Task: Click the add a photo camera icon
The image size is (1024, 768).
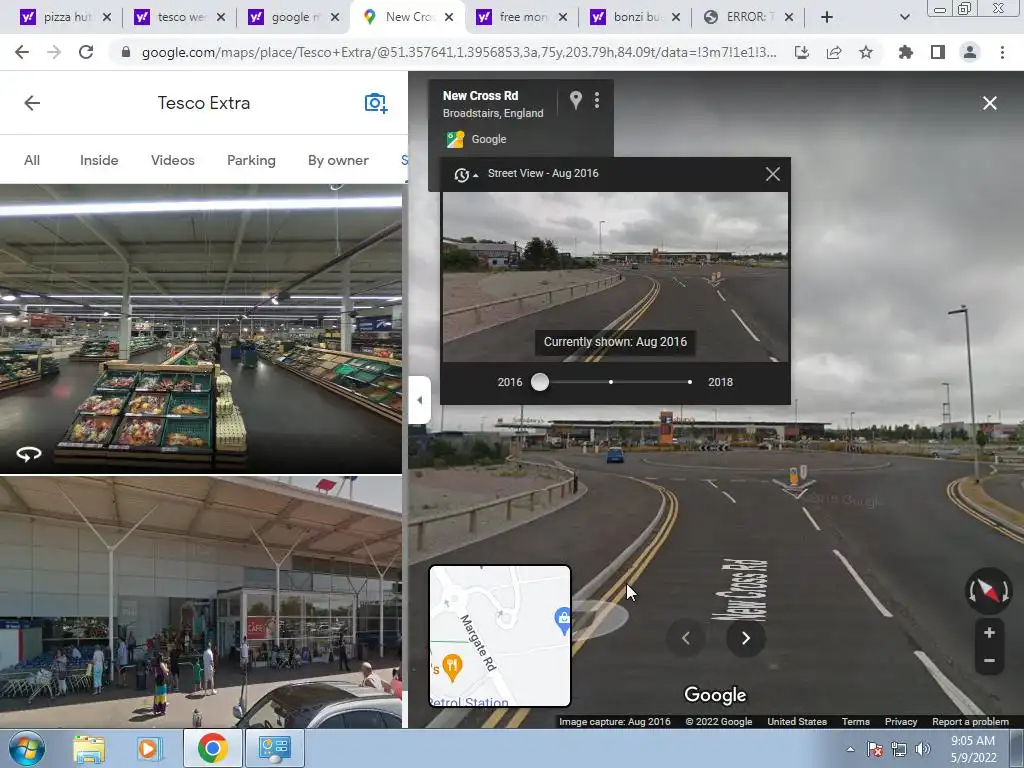Action: pos(376,103)
